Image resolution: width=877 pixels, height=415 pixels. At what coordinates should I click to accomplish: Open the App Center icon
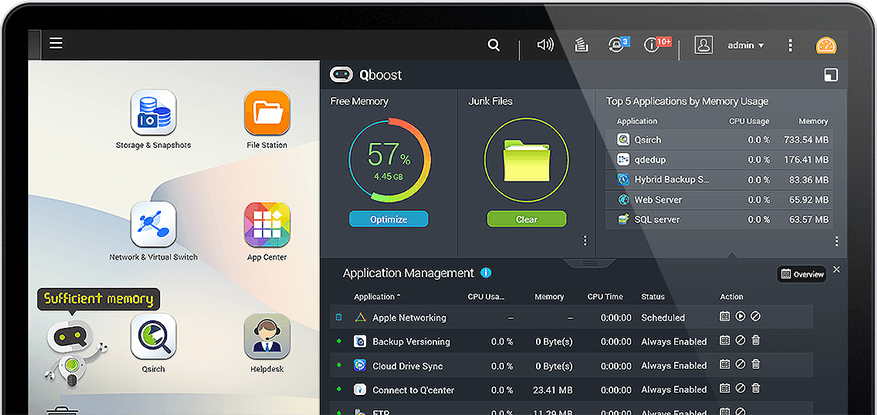(x=267, y=226)
